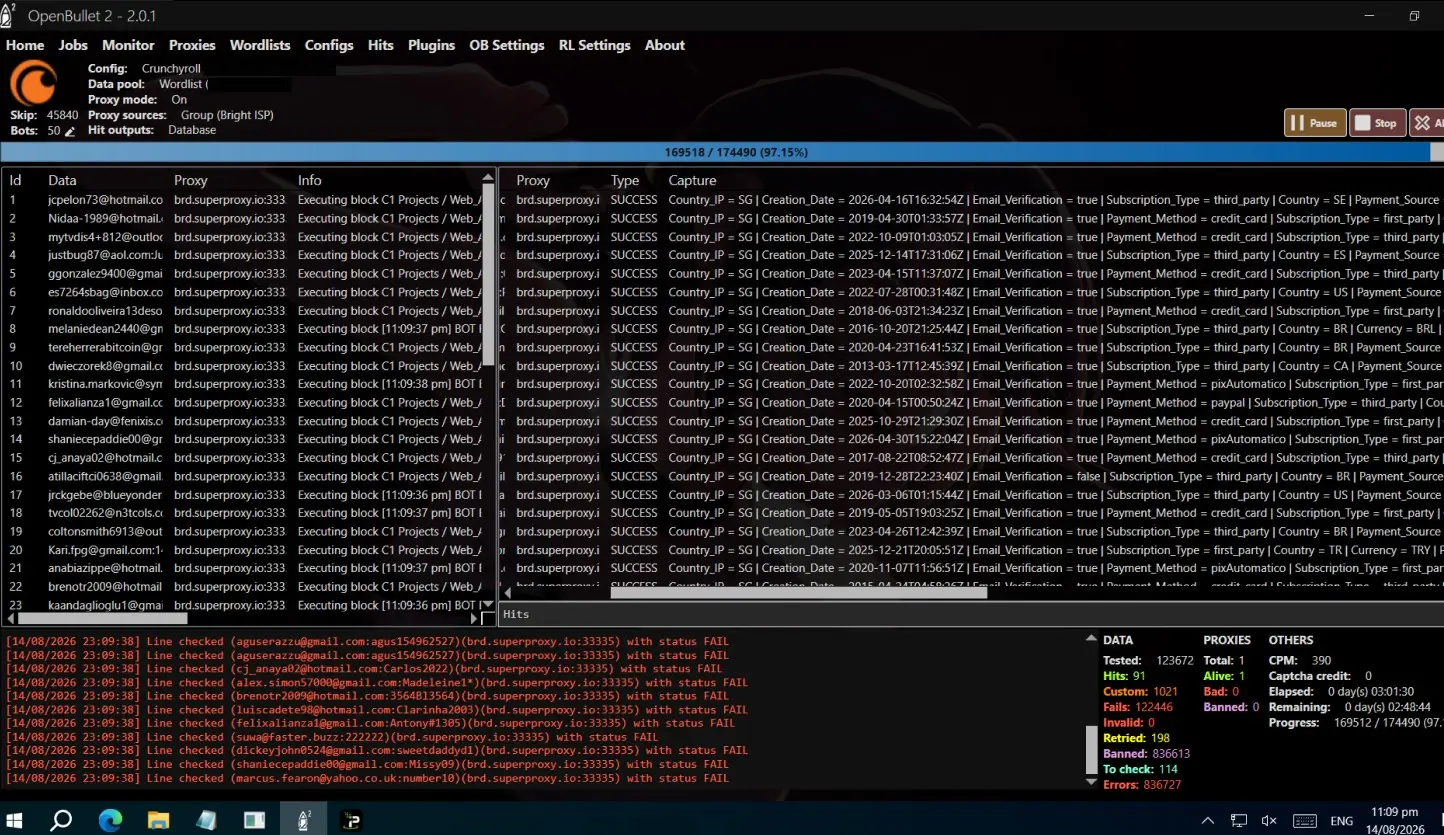Click the "Custom: 1021" statistic
This screenshot has width=1444, height=835.
click(x=1140, y=691)
